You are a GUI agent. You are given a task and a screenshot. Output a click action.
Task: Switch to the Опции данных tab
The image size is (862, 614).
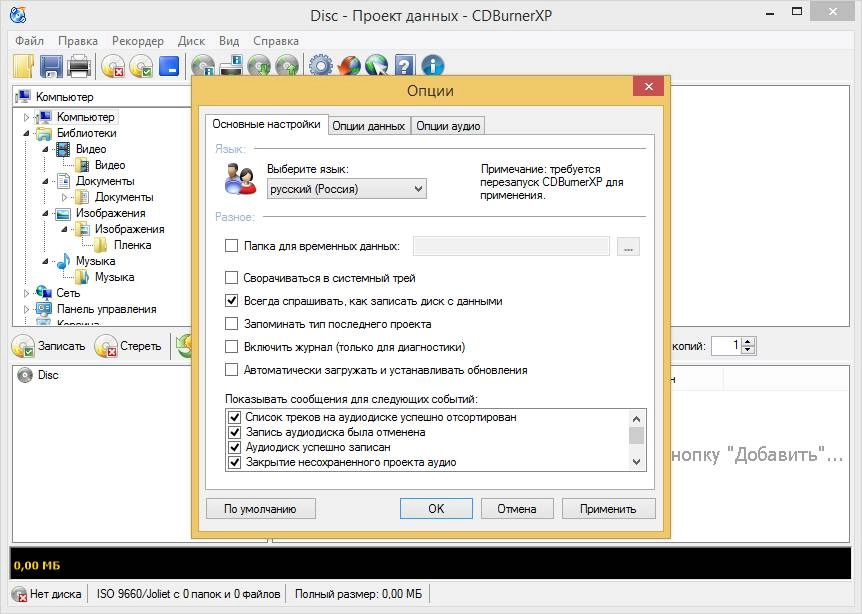(368, 126)
